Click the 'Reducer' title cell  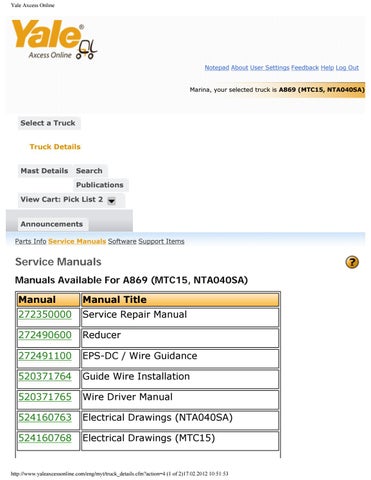[x=180, y=338]
